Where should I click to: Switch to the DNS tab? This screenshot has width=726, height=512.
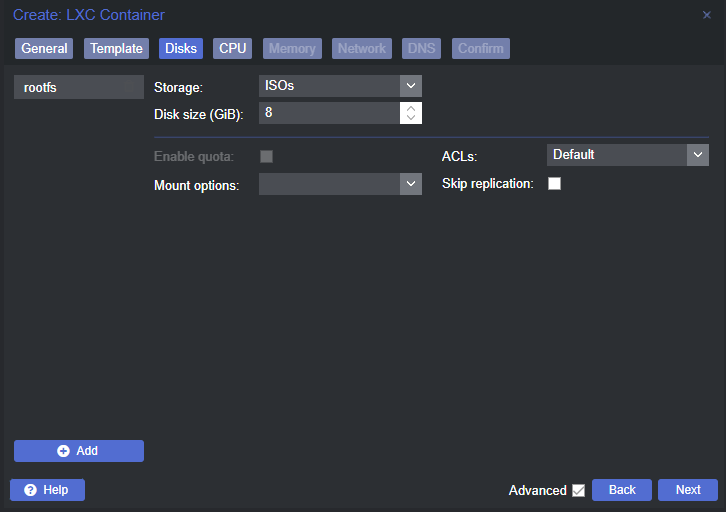tap(421, 49)
